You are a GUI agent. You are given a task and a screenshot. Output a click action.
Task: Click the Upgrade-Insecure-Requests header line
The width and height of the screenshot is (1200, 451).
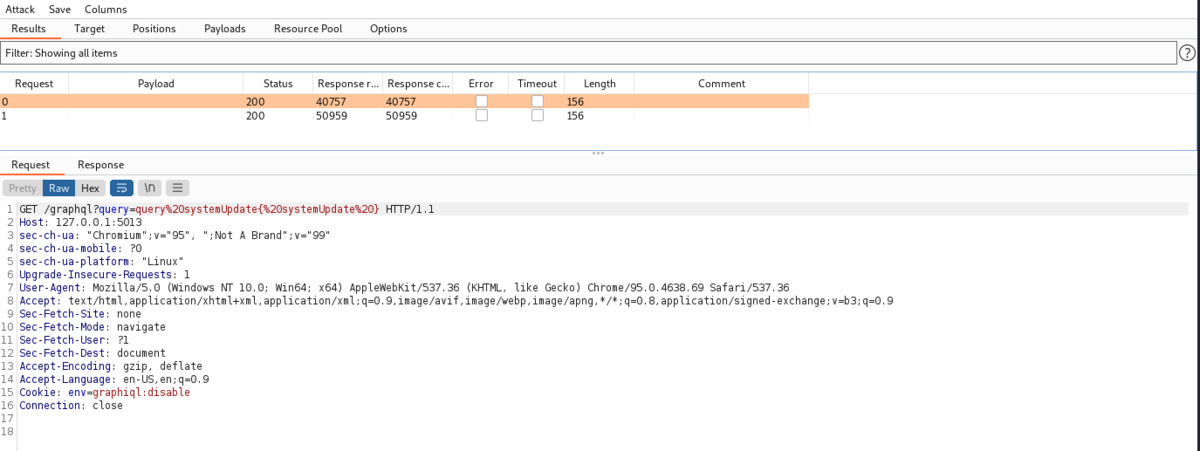(x=104, y=274)
